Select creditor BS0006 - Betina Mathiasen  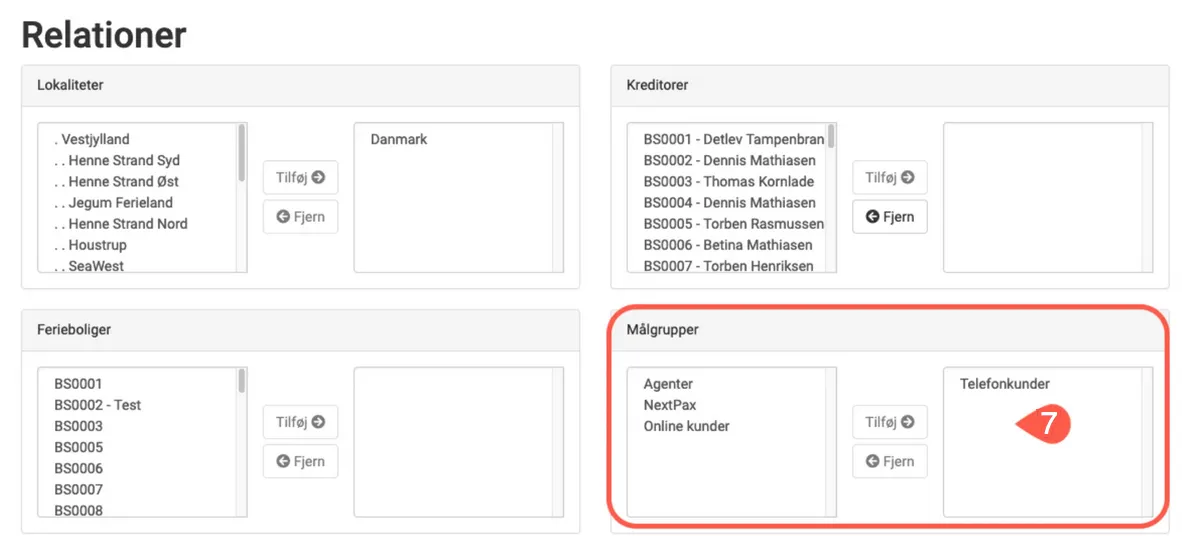727,244
